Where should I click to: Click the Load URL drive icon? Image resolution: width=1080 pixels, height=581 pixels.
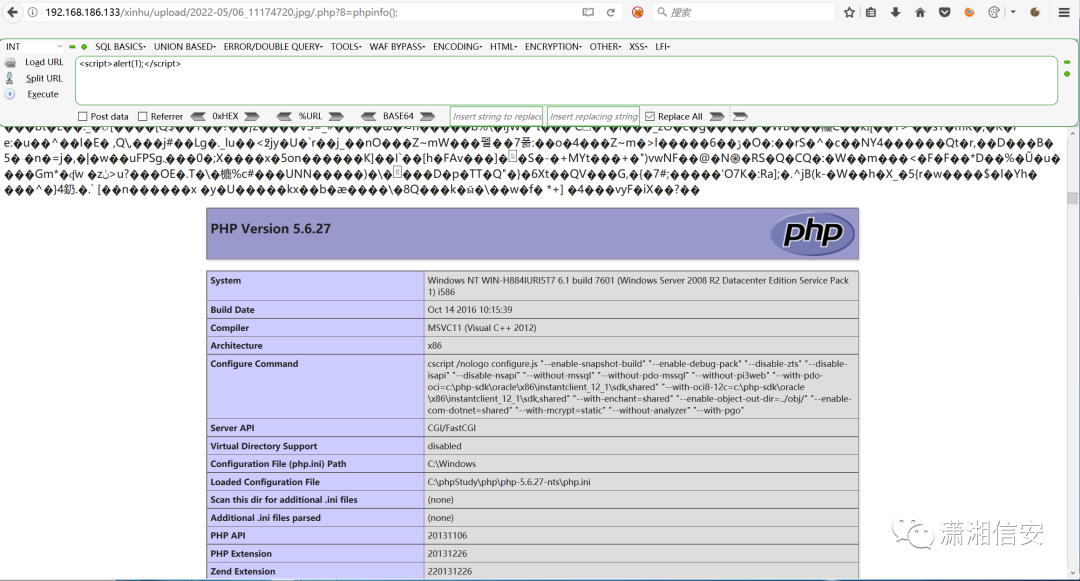pyautogui.click(x=10, y=63)
